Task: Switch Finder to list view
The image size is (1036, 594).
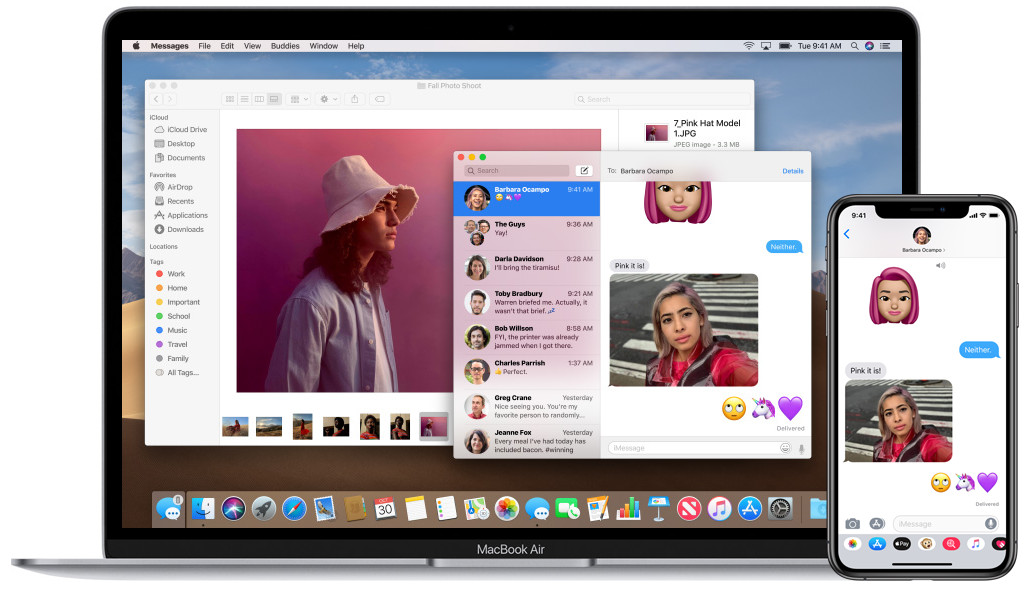Action: click(244, 99)
